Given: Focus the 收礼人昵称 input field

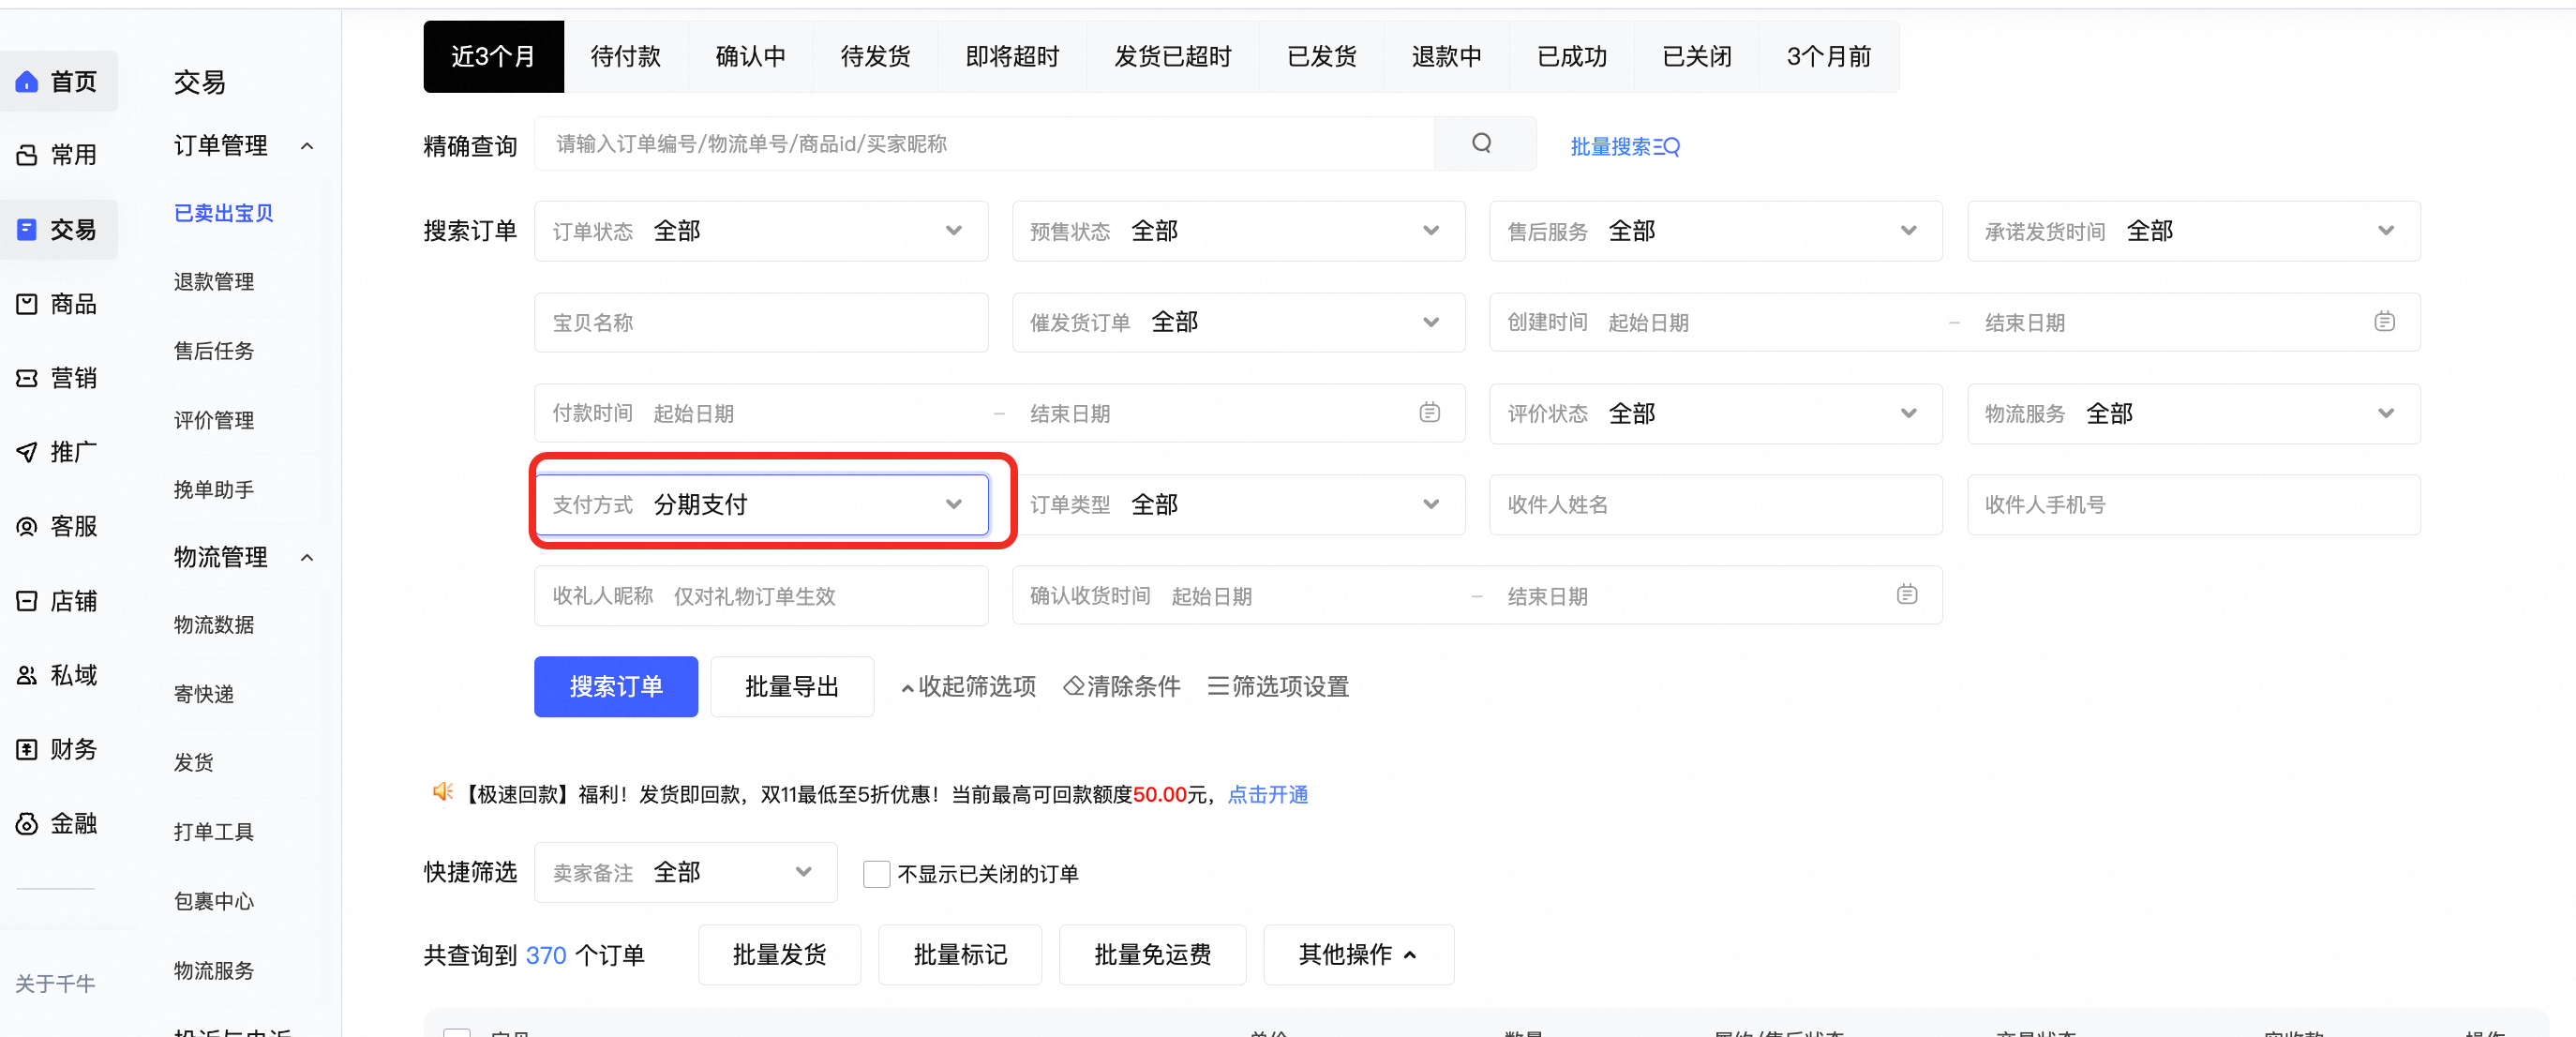Looking at the screenshot, I should [761, 595].
